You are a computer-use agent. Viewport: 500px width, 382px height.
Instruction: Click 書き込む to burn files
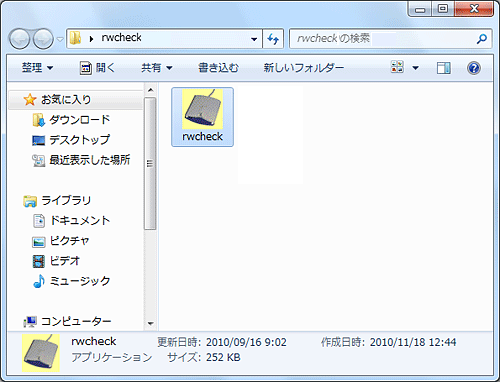coord(218,68)
